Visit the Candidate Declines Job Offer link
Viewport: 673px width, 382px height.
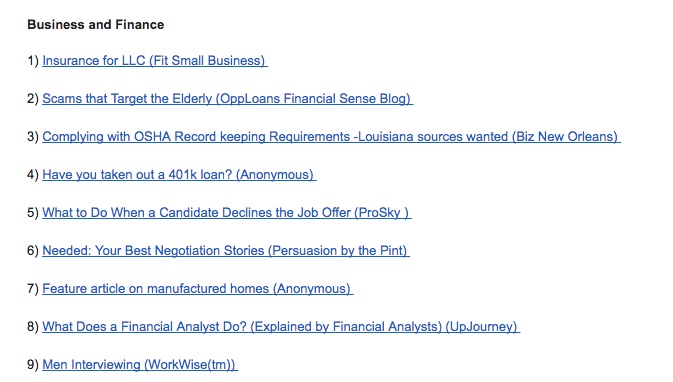[x=227, y=213]
